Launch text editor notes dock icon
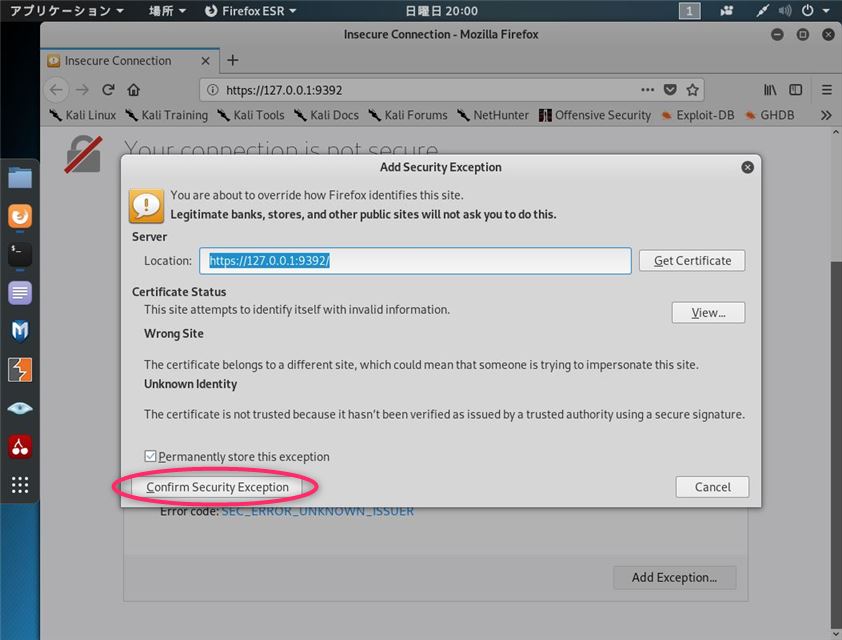The image size is (842, 640). (x=20, y=293)
